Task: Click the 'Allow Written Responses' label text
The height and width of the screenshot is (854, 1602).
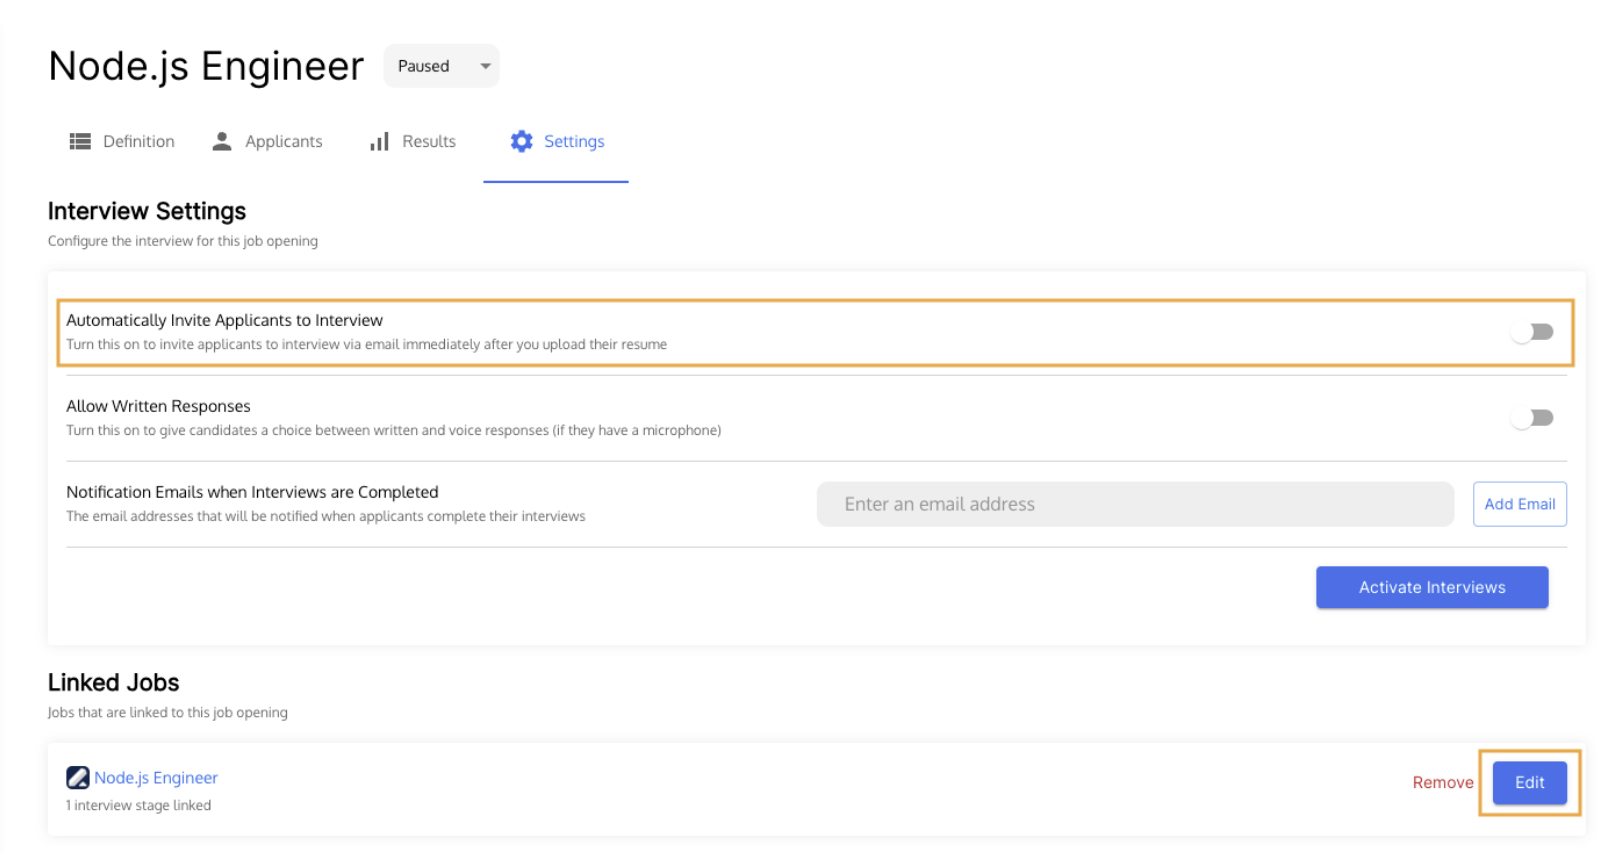Action: click(x=158, y=406)
